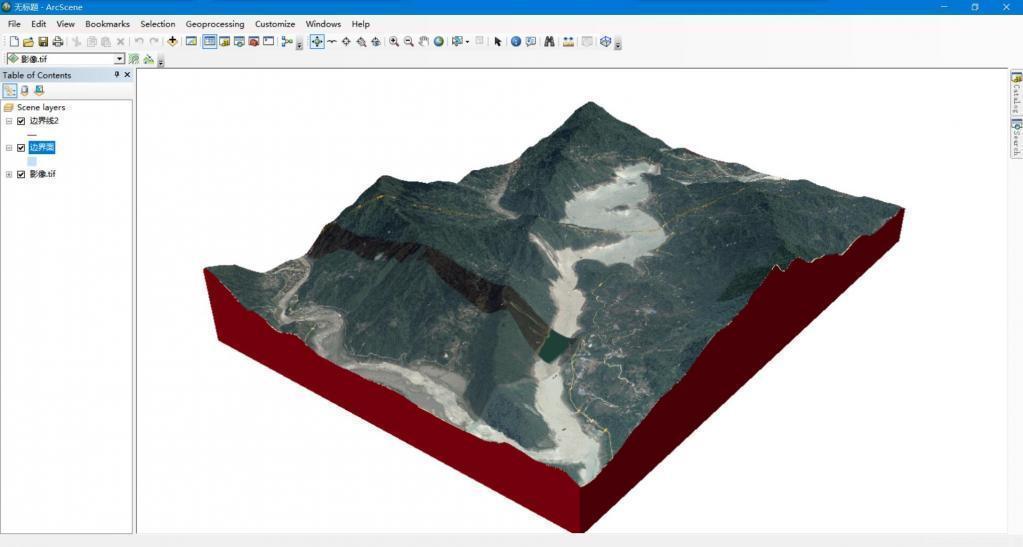Hide the 影像.tif layer
The height and width of the screenshot is (547, 1023).
(x=21, y=174)
